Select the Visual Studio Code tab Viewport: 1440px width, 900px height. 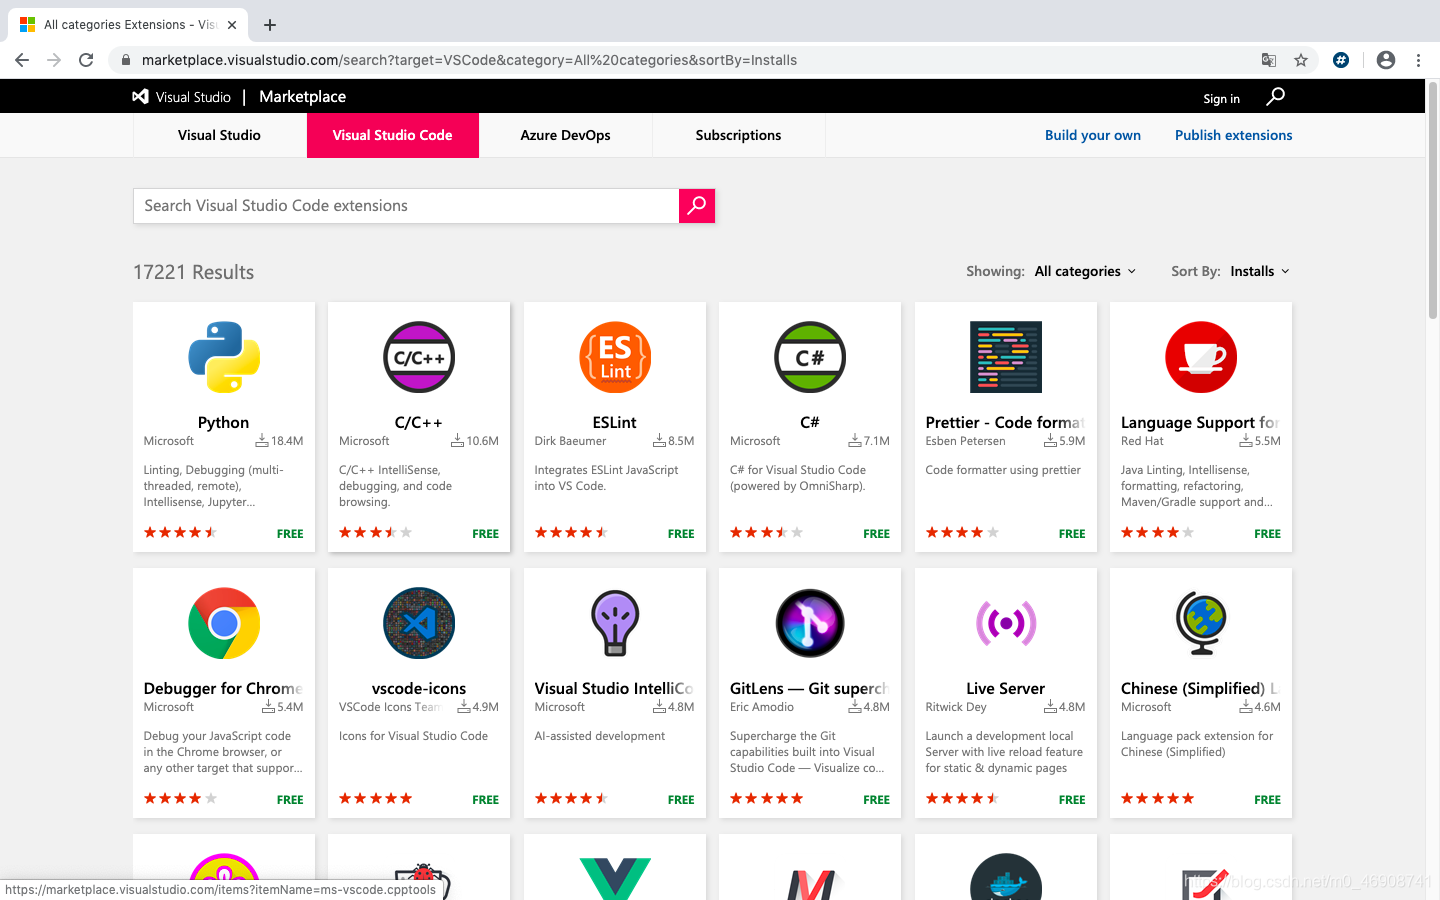(x=392, y=135)
